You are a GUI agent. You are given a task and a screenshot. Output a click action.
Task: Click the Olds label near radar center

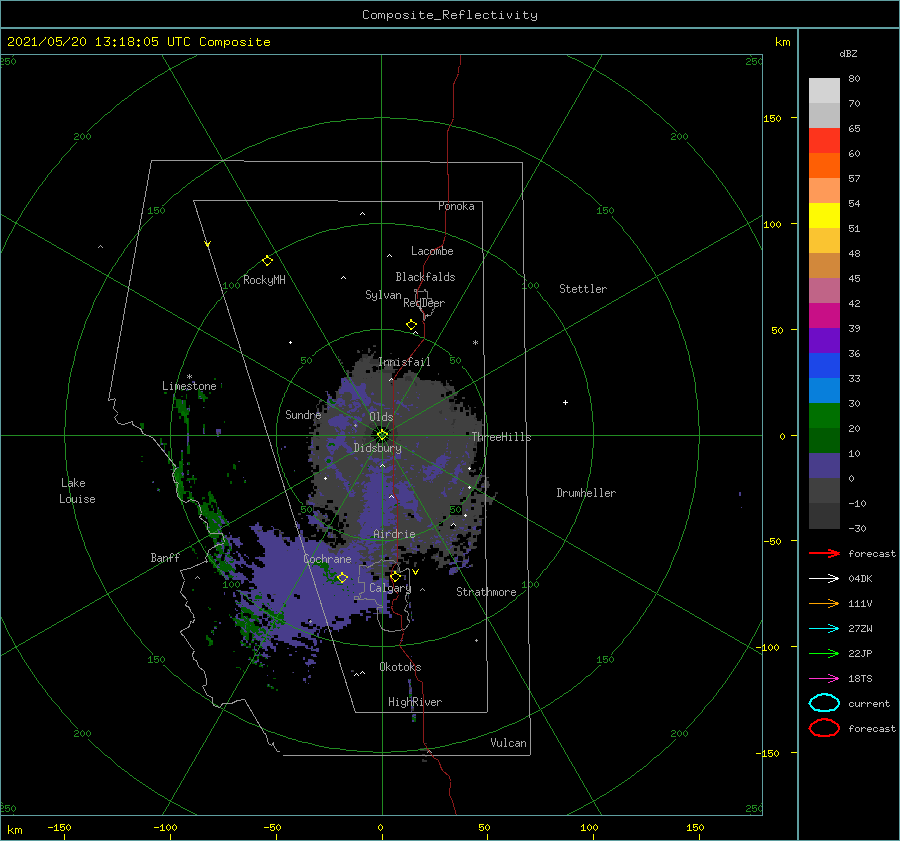pos(381,417)
